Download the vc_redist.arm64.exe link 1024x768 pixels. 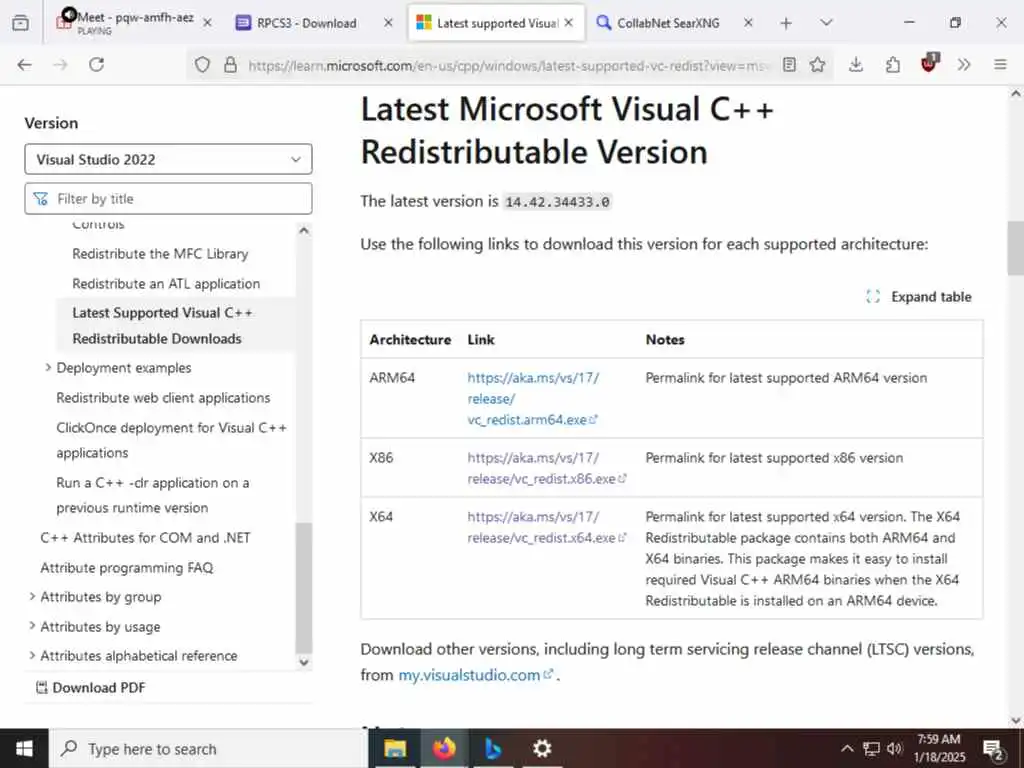(x=532, y=398)
